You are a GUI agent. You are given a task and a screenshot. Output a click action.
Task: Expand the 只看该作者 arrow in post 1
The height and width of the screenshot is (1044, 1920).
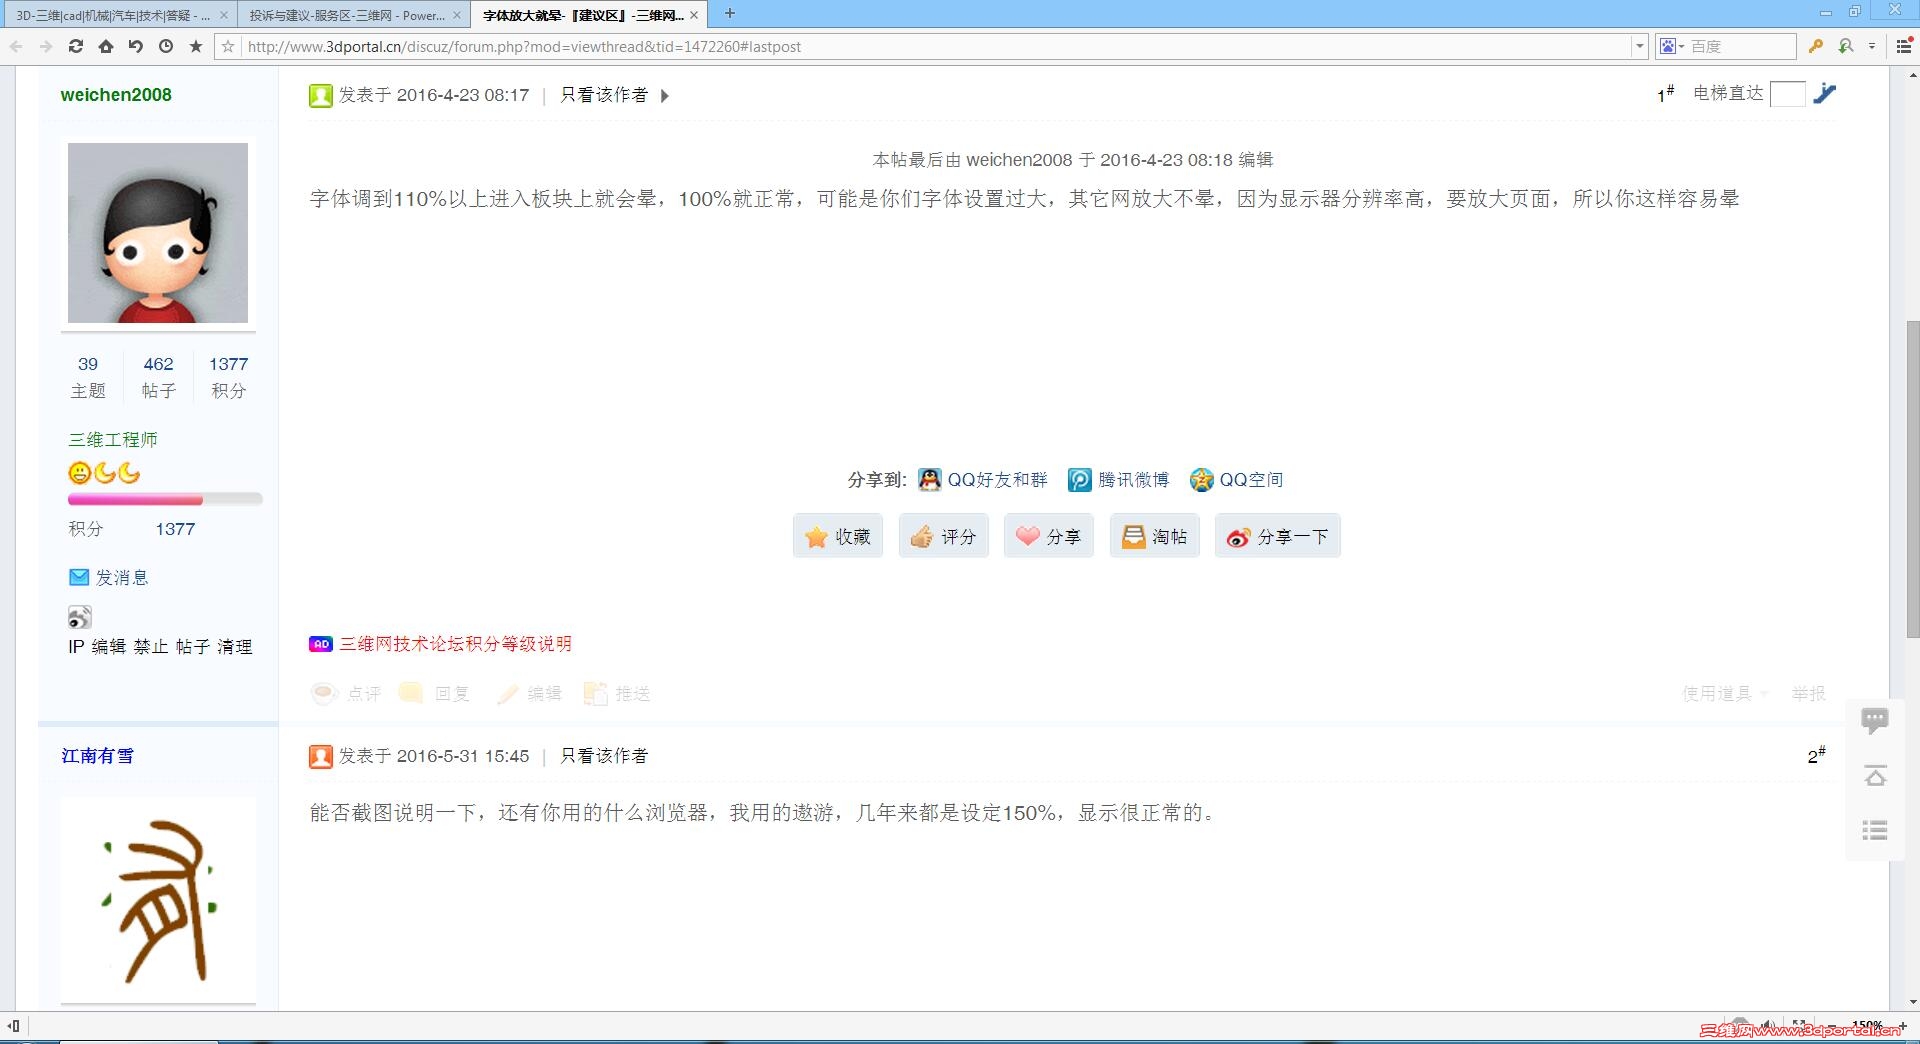click(665, 96)
